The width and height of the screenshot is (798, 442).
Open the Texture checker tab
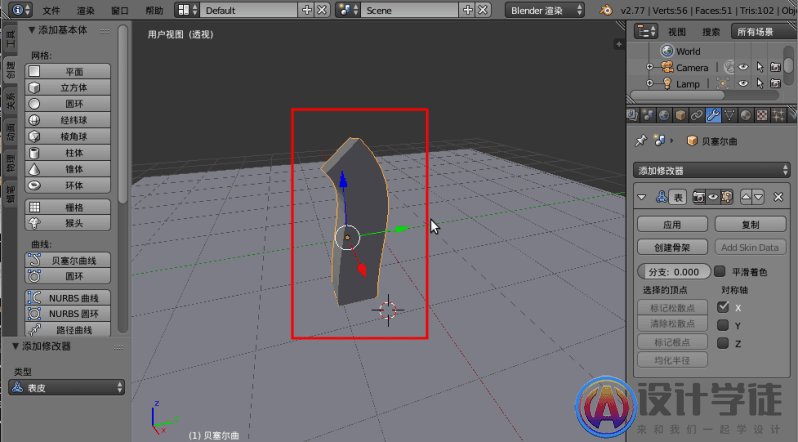762,116
